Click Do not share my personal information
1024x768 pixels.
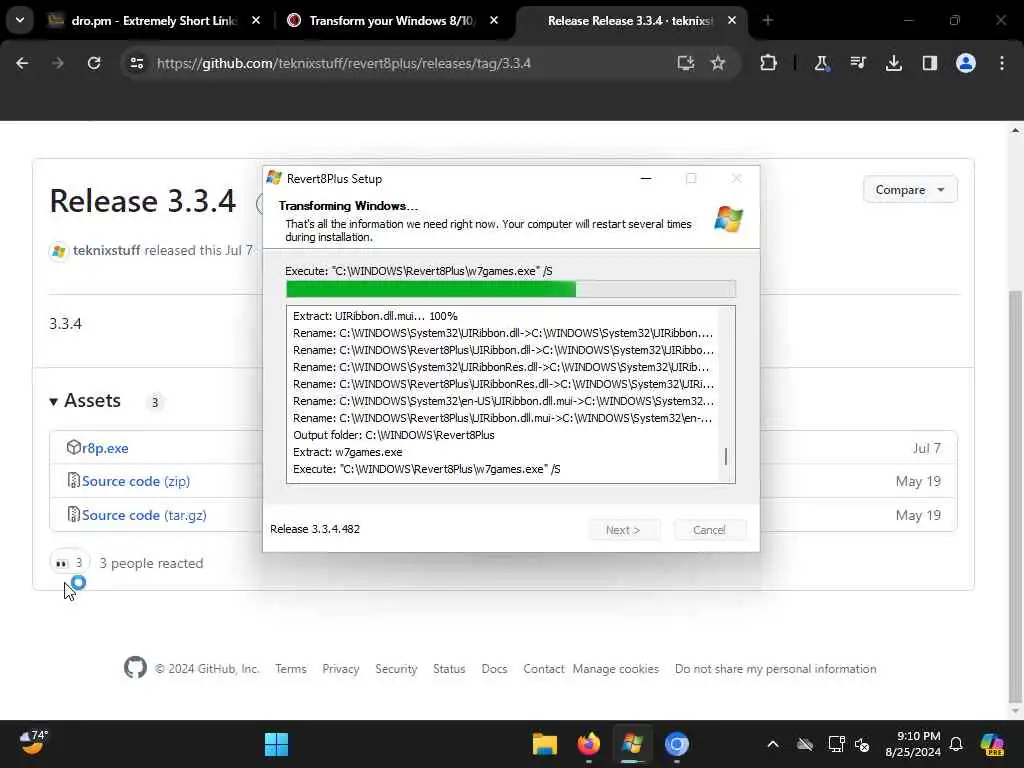coord(776,669)
